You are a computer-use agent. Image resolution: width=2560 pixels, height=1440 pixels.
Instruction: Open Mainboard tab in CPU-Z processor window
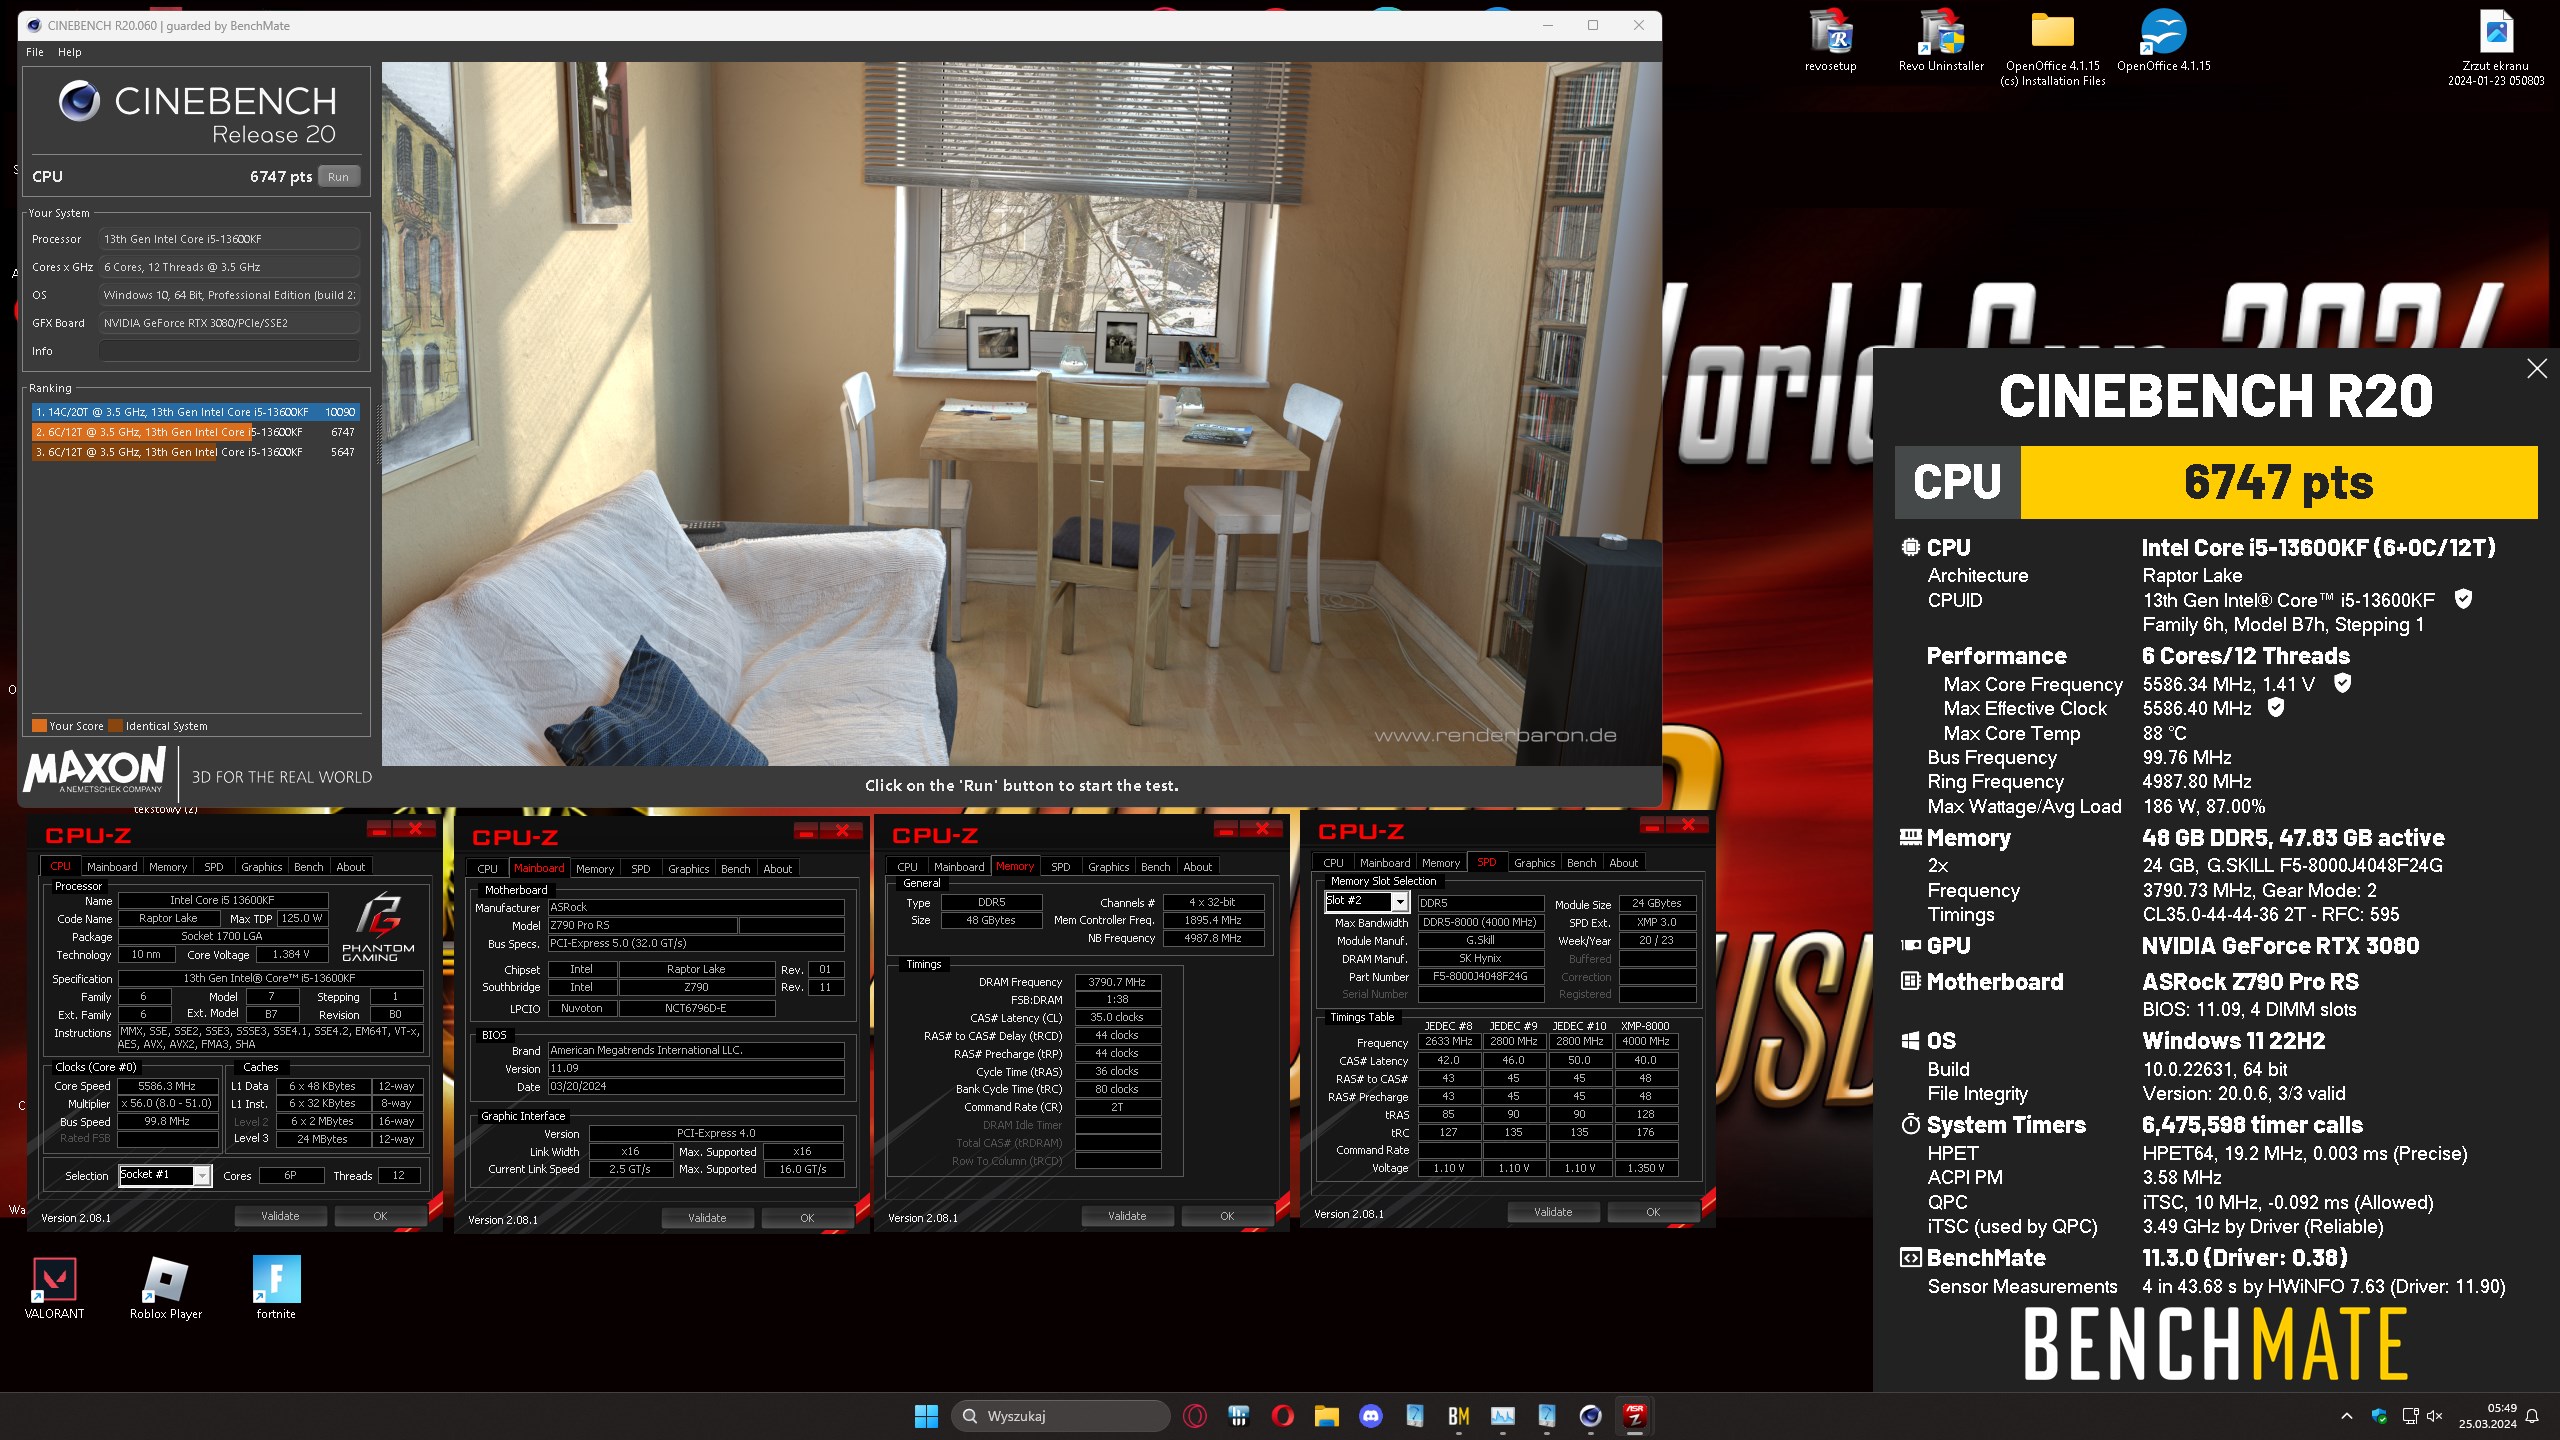tap(112, 867)
